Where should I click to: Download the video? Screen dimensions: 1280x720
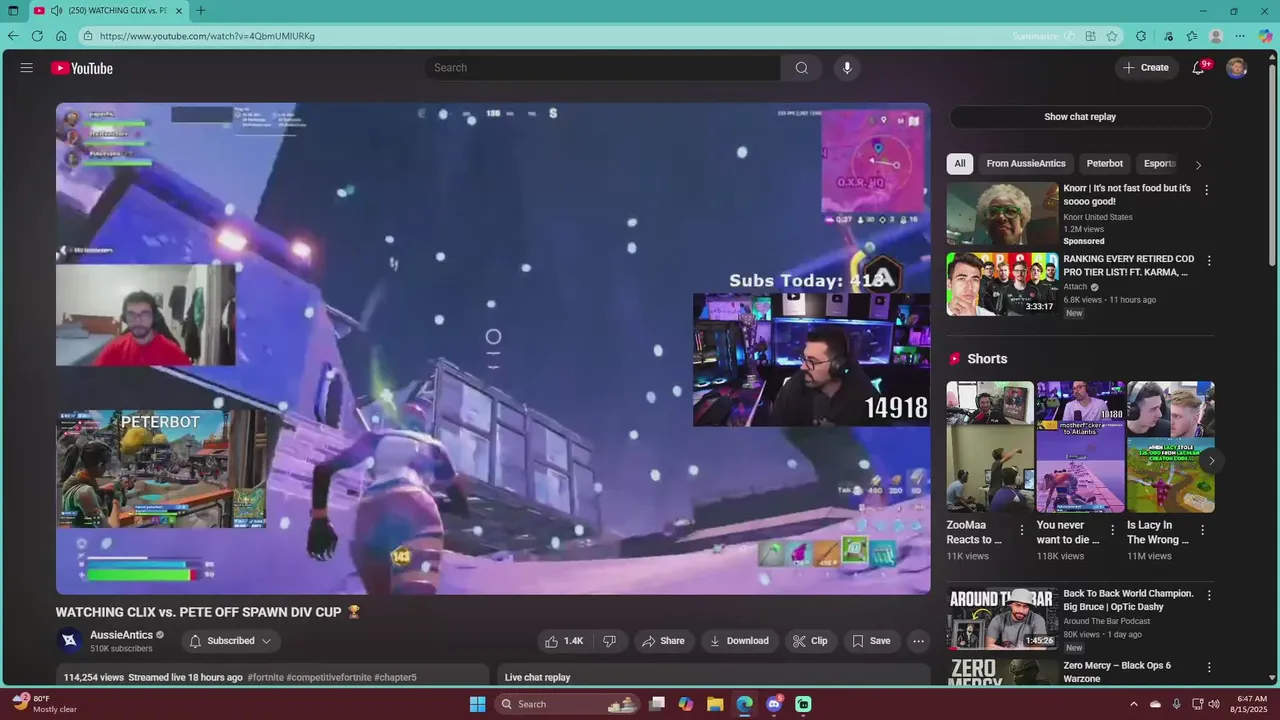pyautogui.click(x=739, y=641)
